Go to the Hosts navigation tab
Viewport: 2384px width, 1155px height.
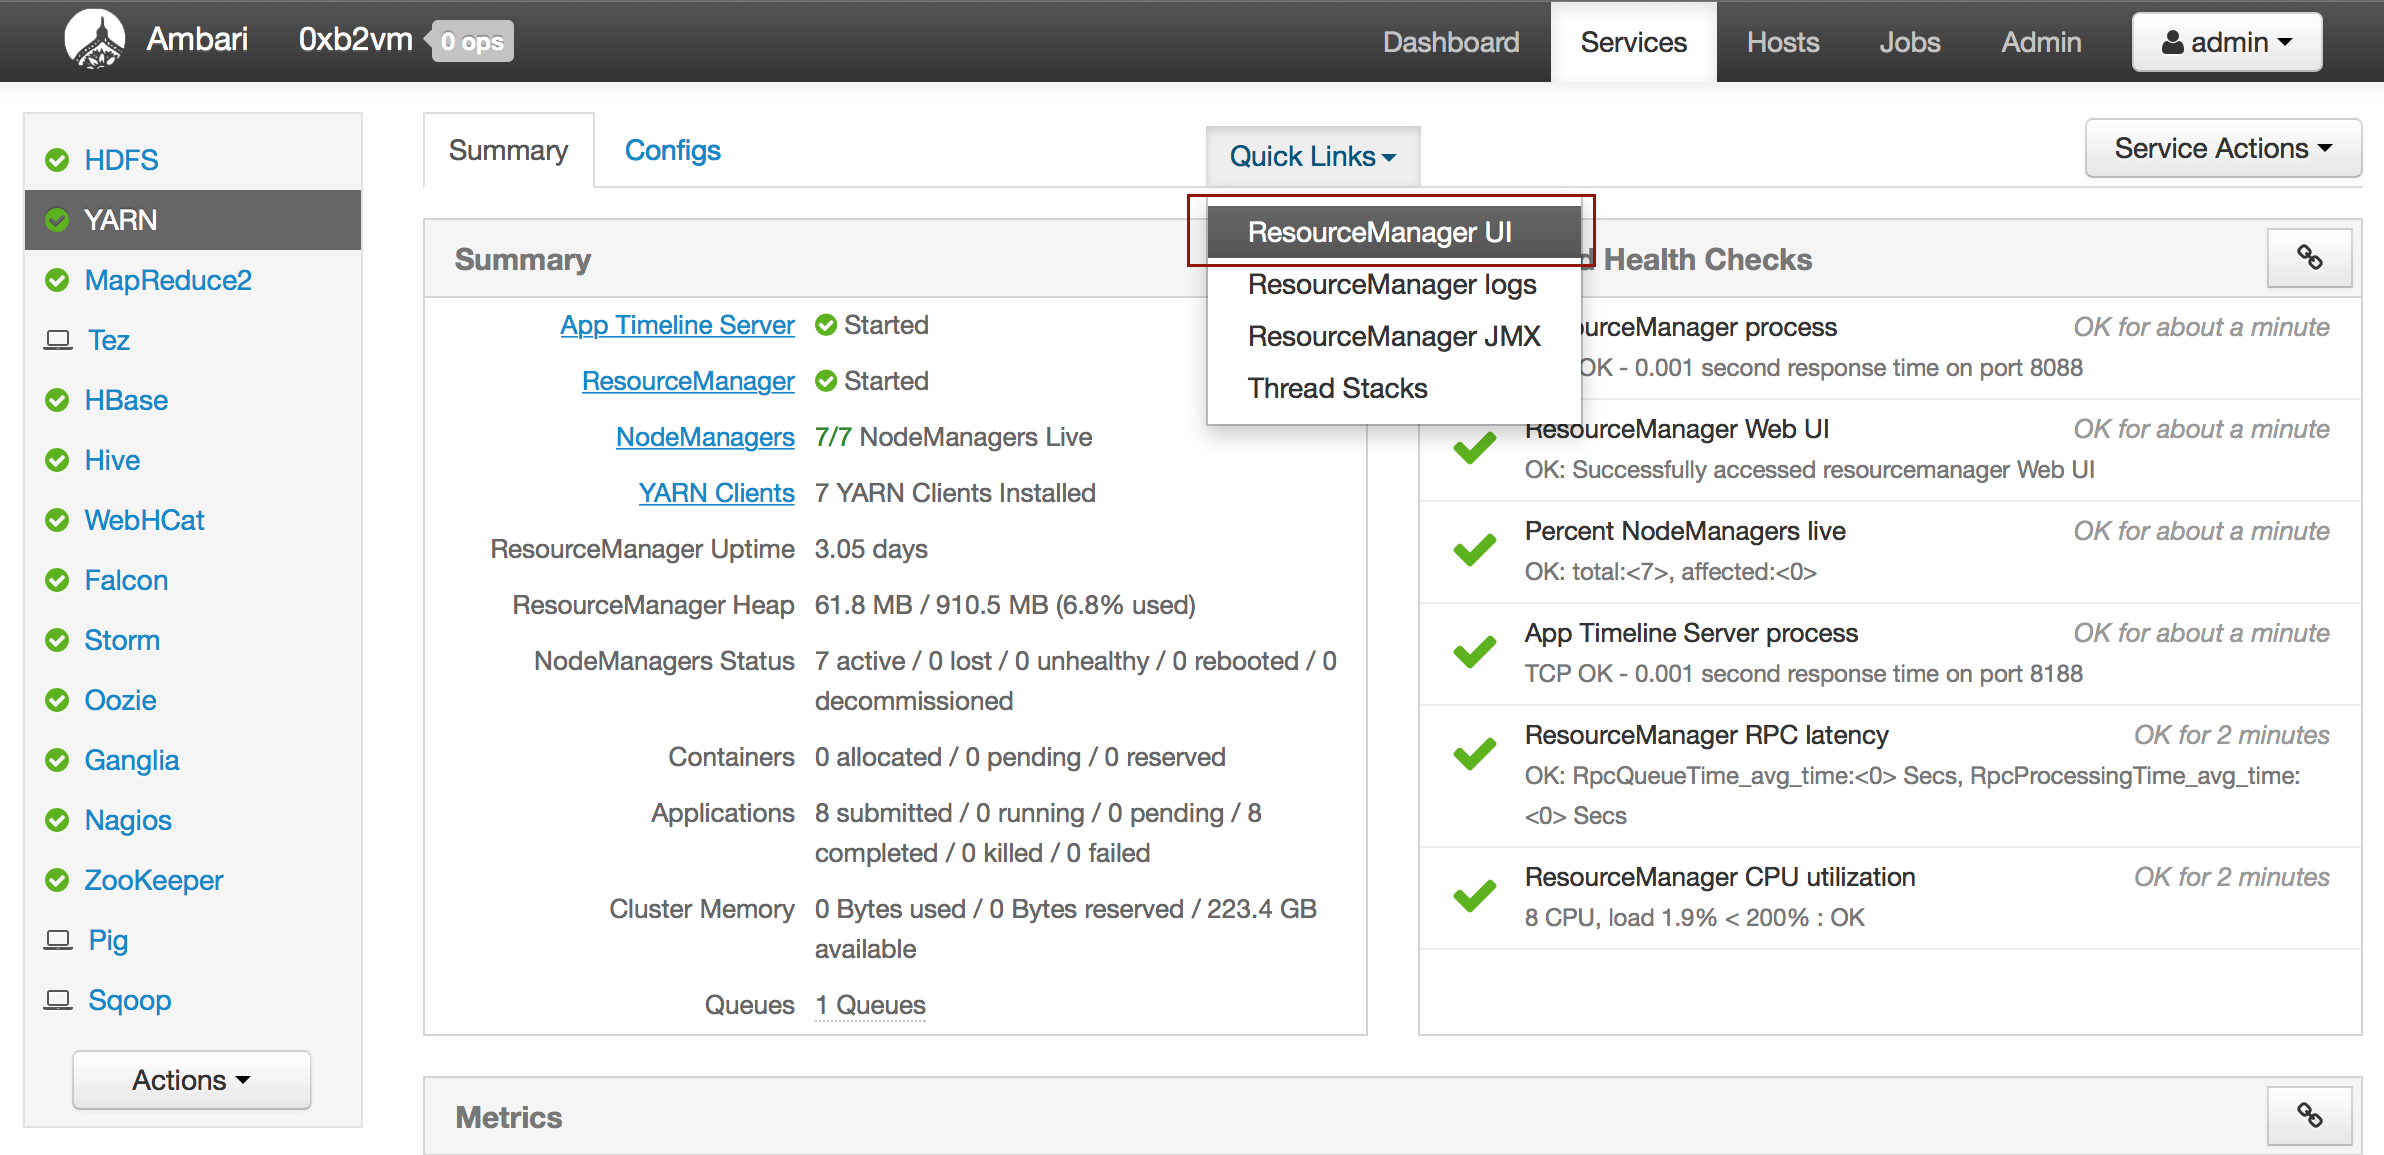pos(1782,42)
